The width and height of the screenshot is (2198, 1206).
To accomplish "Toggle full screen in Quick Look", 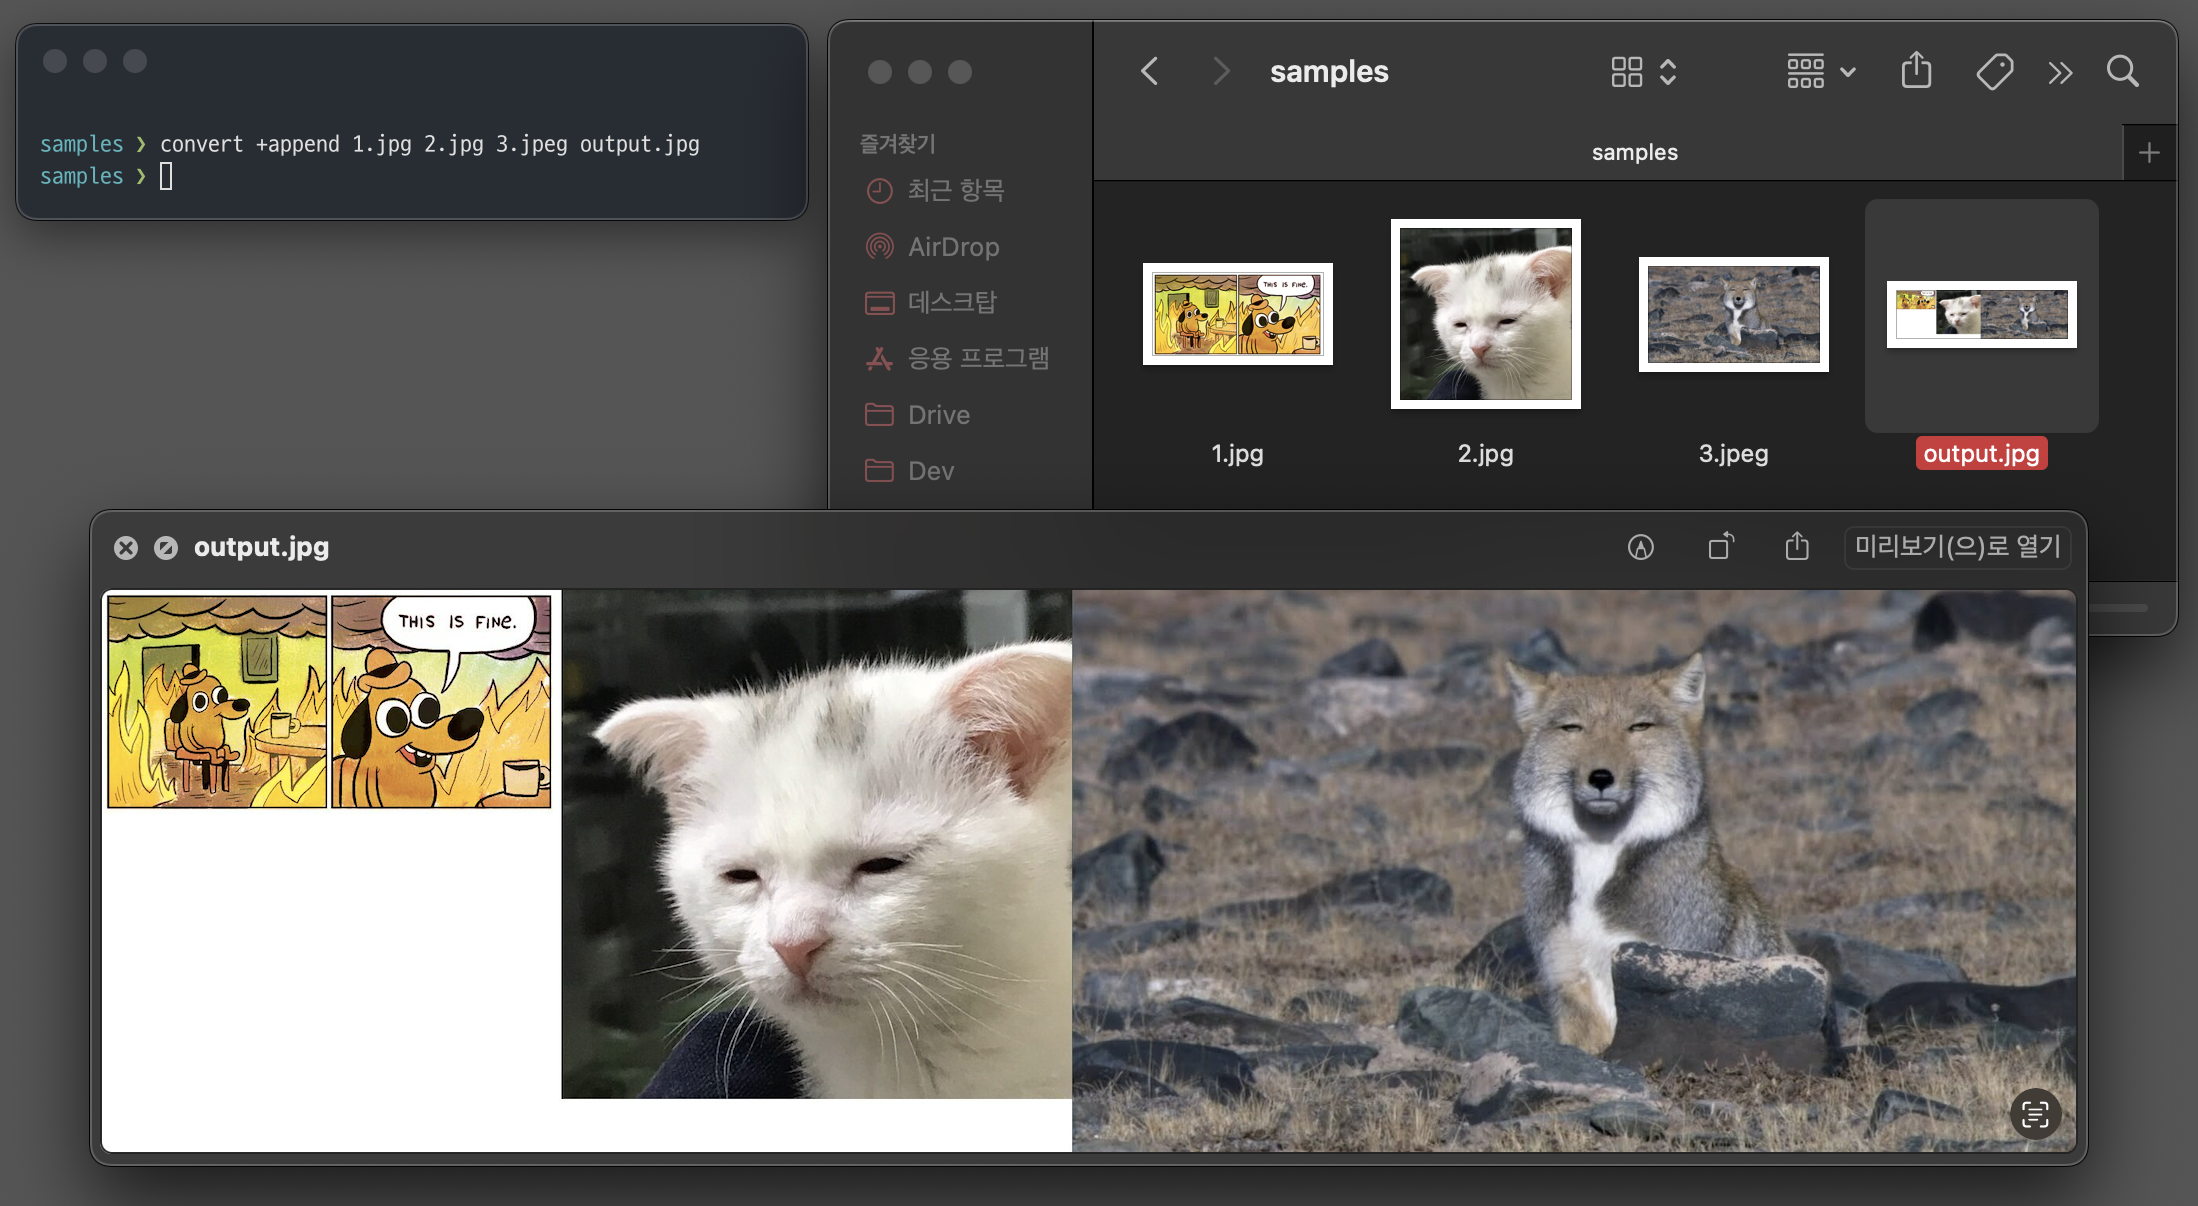I will pyautogui.click(x=166, y=548).
